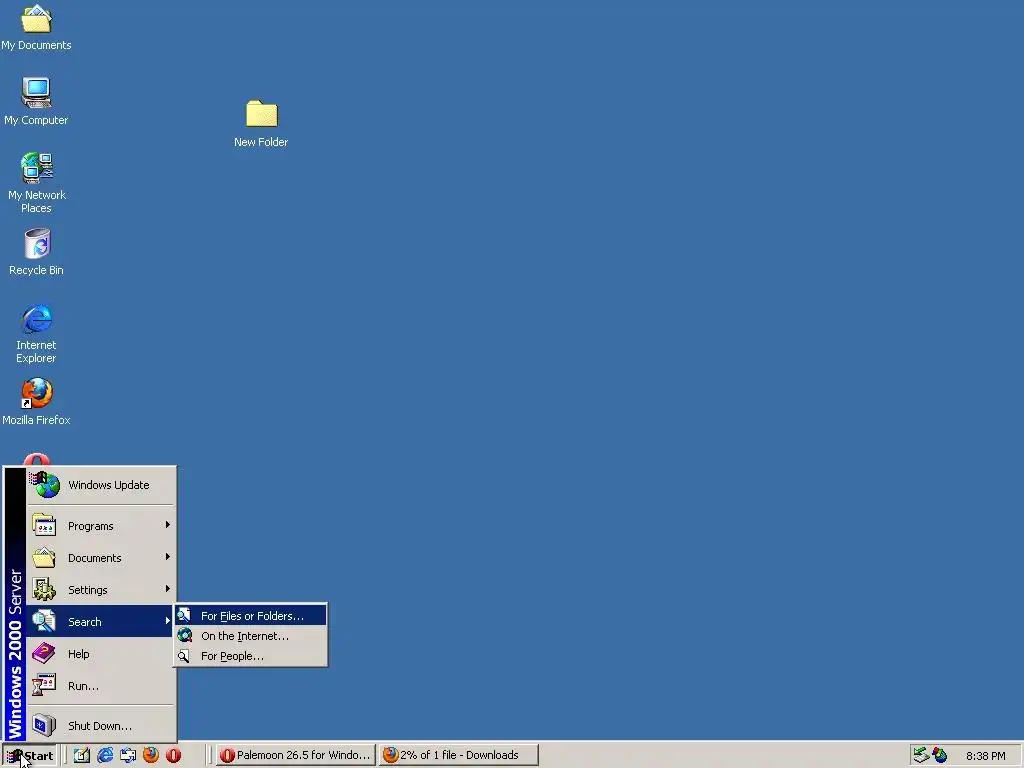Viewport: 1024px width, 768px height.
Task: Launch Opera from the quick launch bar
Action: [174, 755]
